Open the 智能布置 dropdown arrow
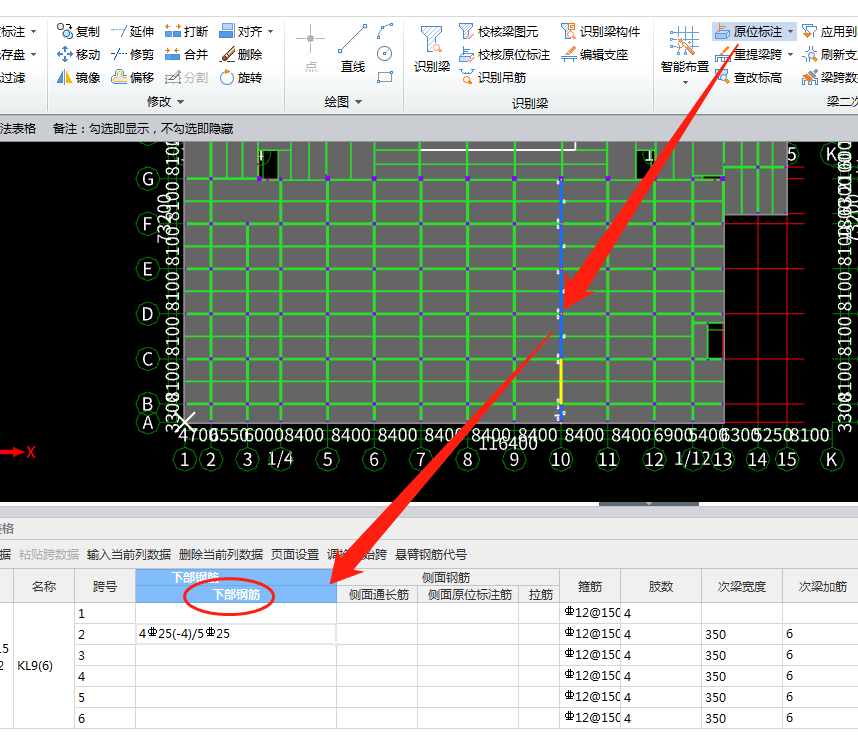 pos(685,83)
